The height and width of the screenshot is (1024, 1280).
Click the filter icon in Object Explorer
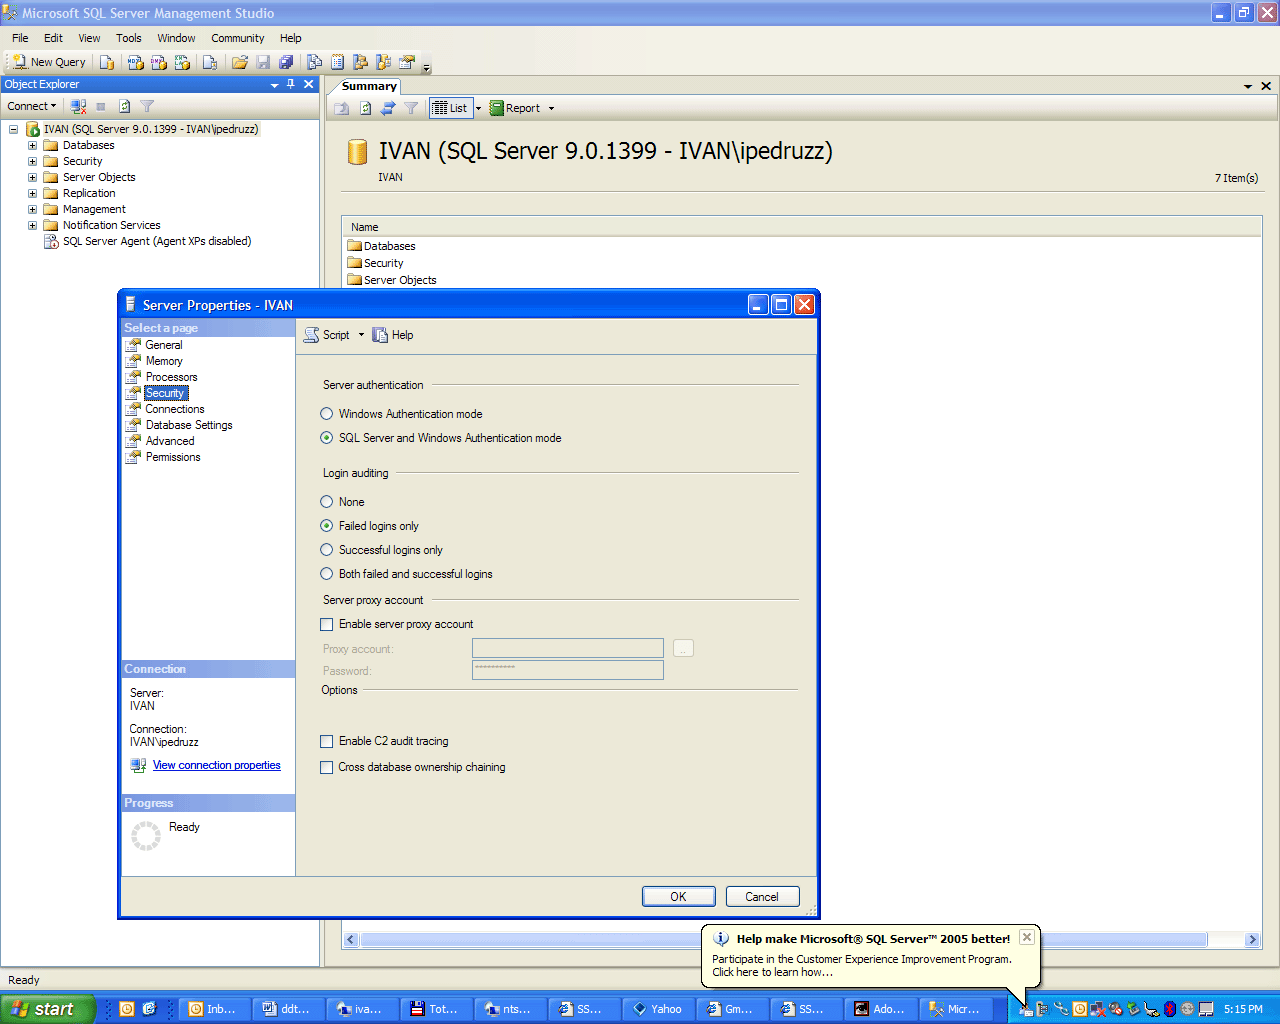(147, 106)
